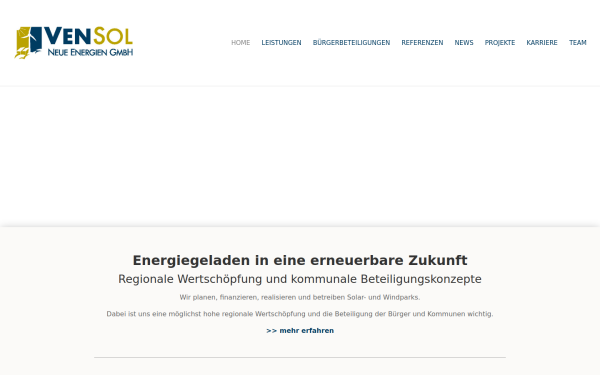Viewport: 600px width, 375px height.
Task: Click the text 'Wir planen, finanzieren, realisieren...'
Action: click(300, 297)
